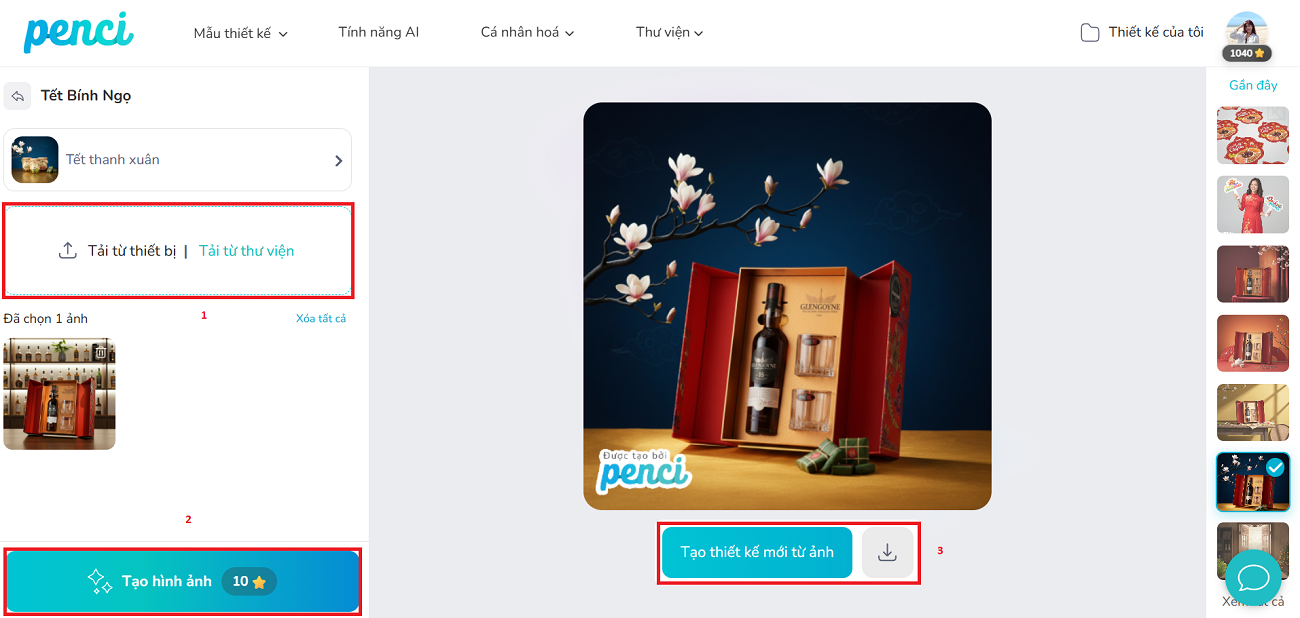
Task: Click the 1040 star credits badge
Action: point(1247,53)
